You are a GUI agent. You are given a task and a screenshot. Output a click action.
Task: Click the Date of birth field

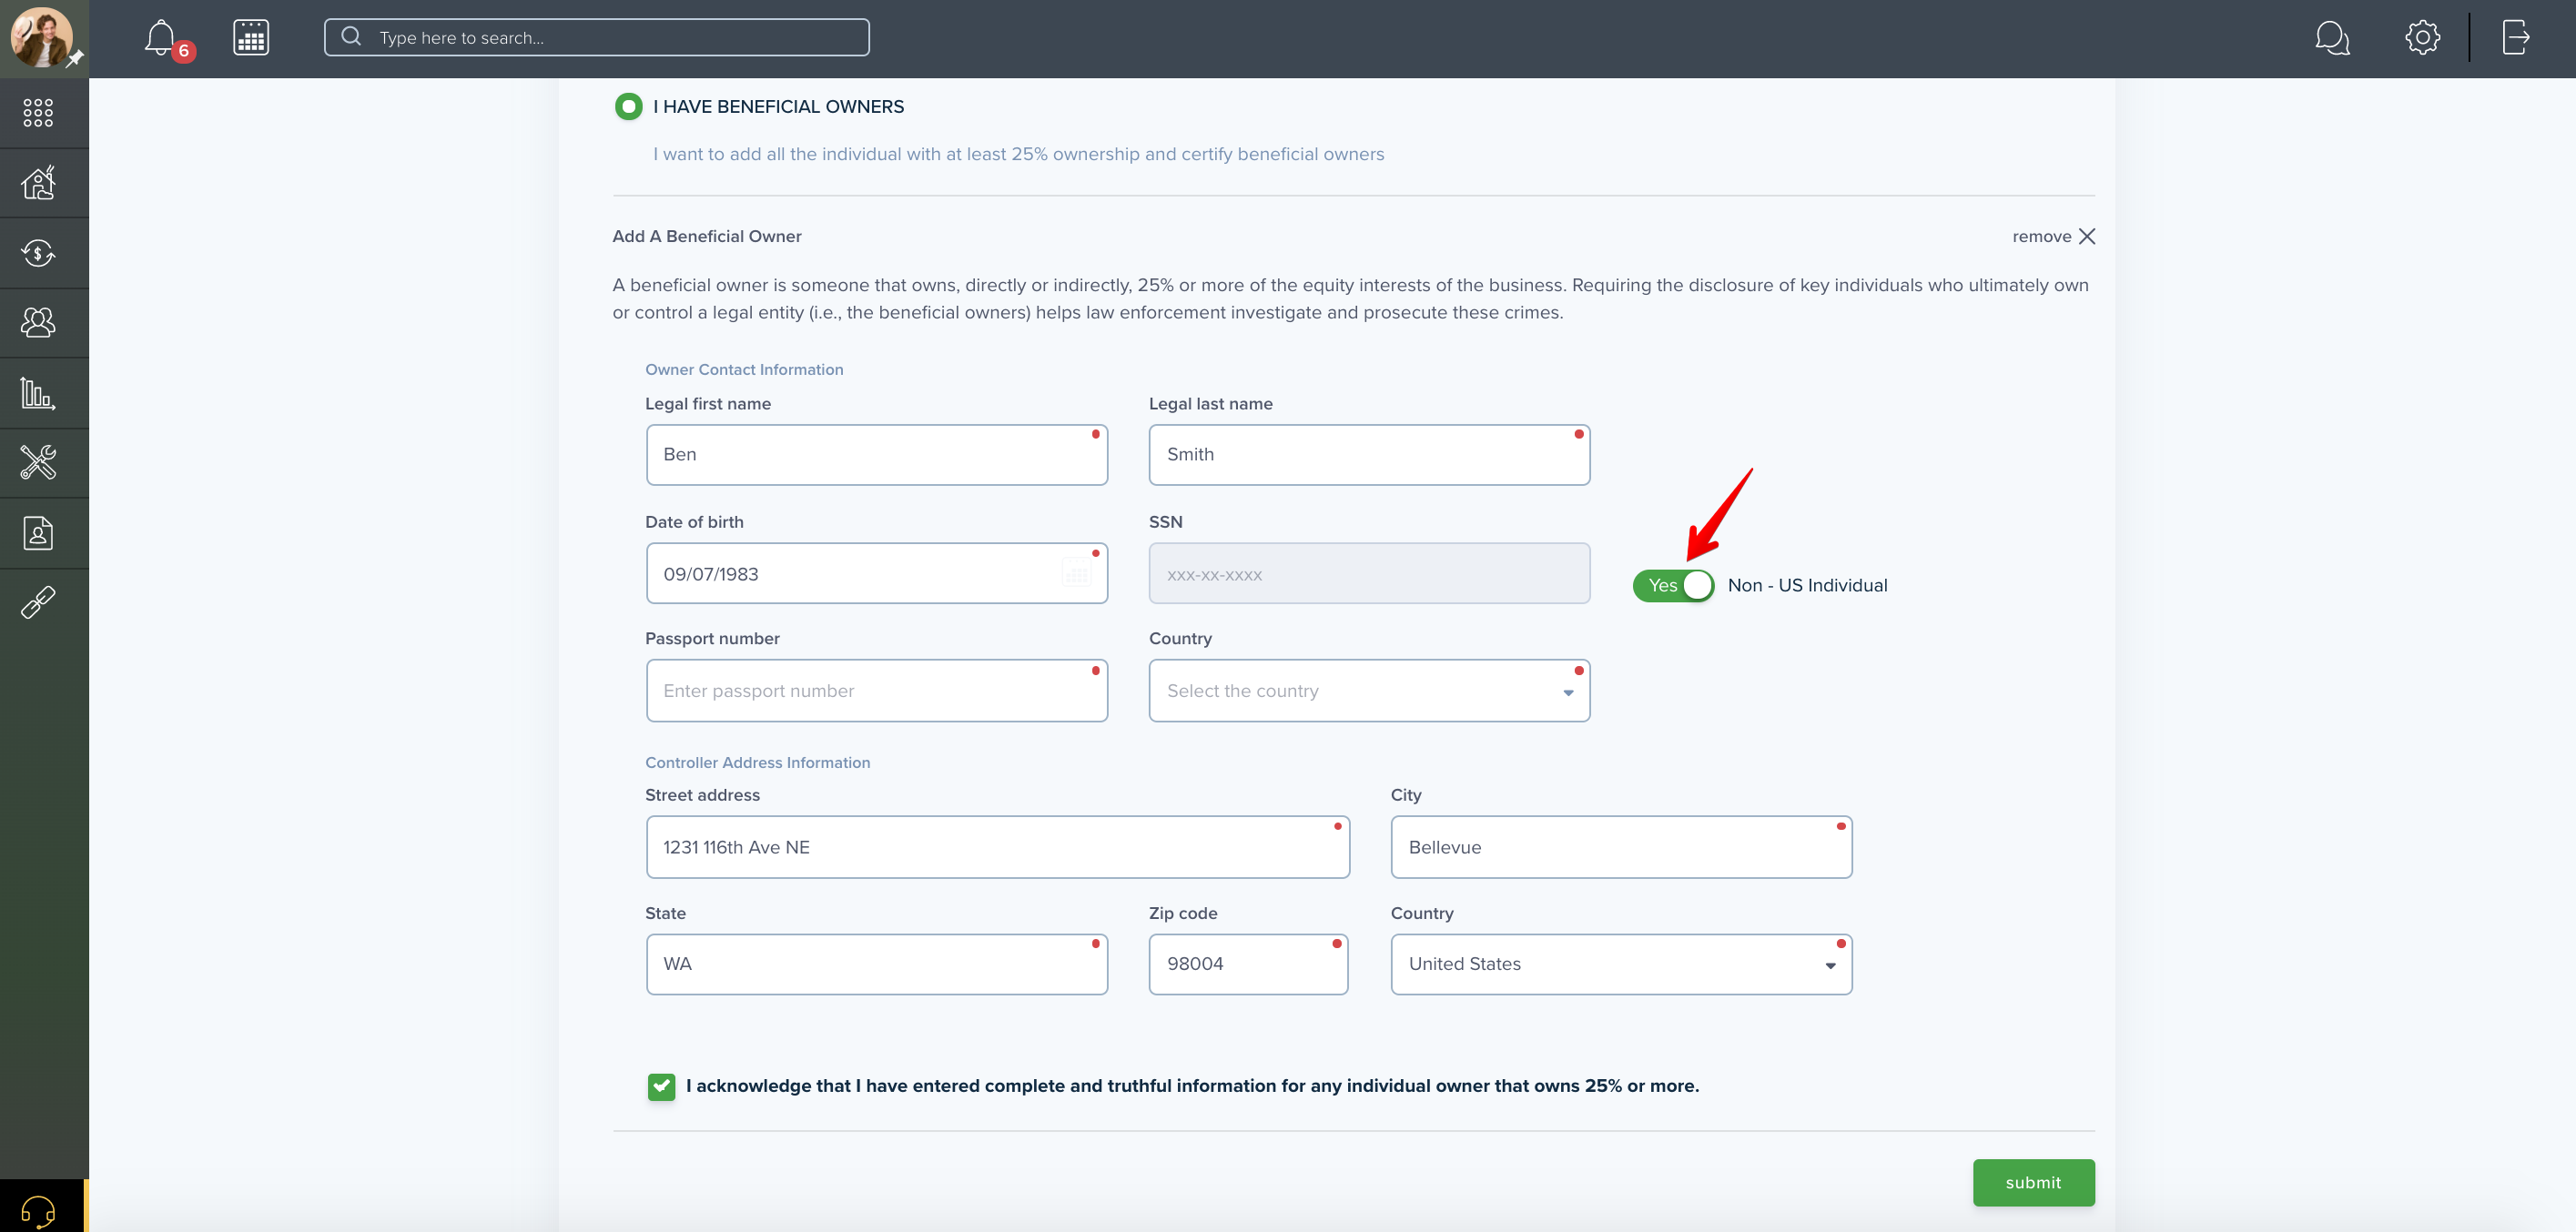[876, 573]
